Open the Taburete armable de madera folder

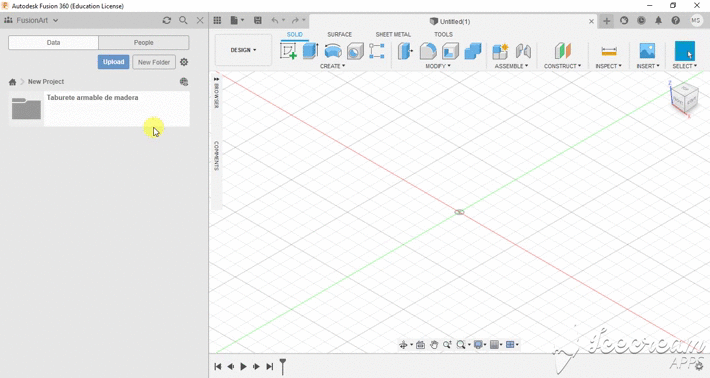click(x=99, y=109)
